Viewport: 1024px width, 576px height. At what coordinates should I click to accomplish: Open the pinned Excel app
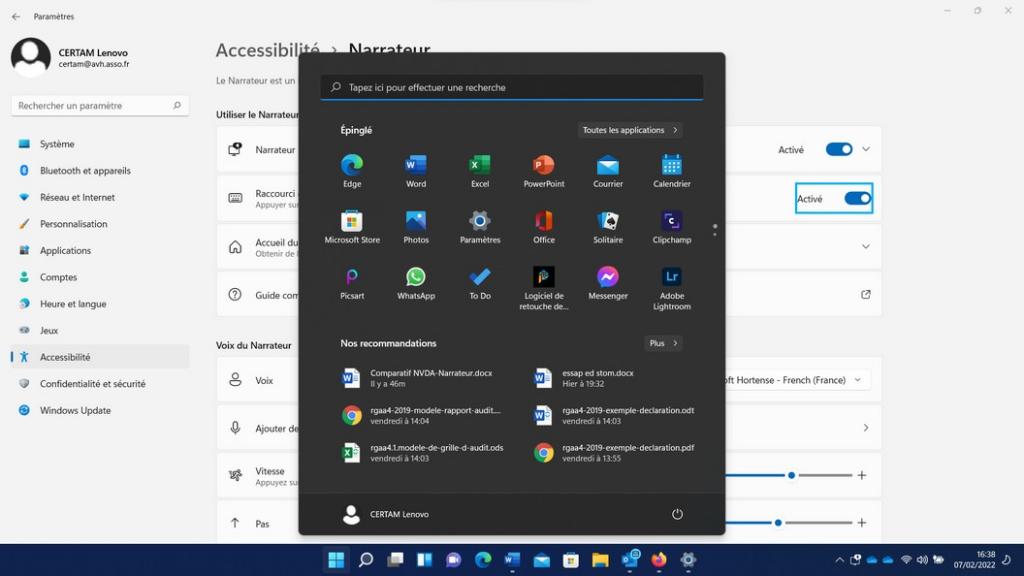tap(480, 171)
